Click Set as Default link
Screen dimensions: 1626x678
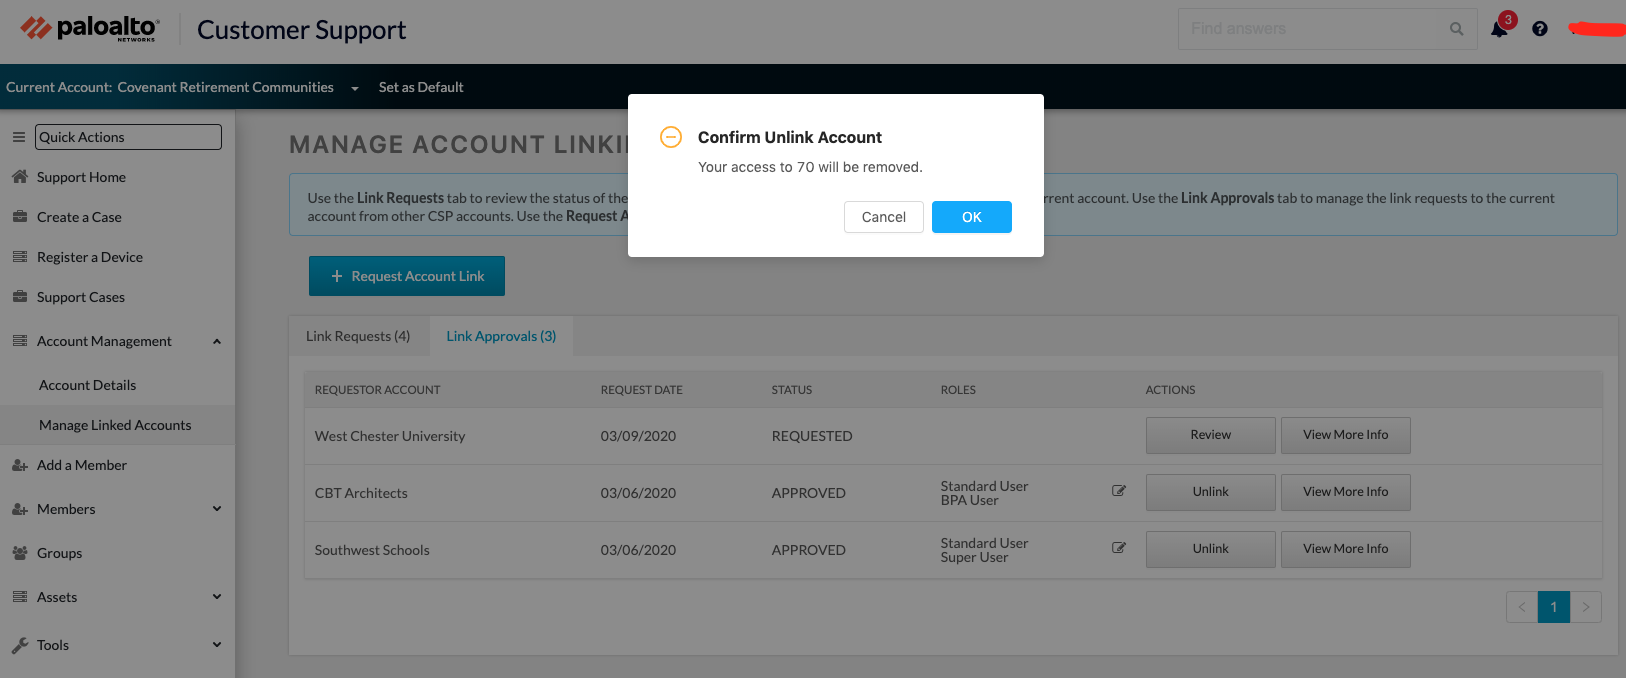(x=421, y=87)
